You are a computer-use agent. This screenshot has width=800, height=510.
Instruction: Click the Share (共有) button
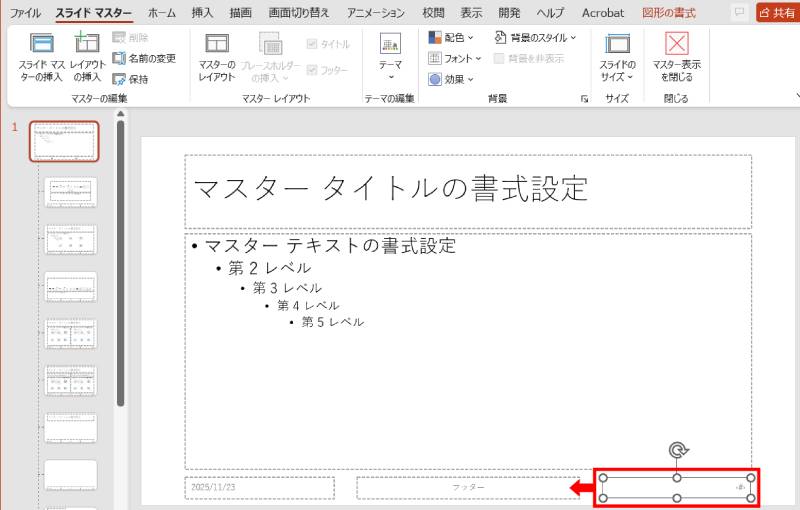pyautogui.click(x=778, y=13)
